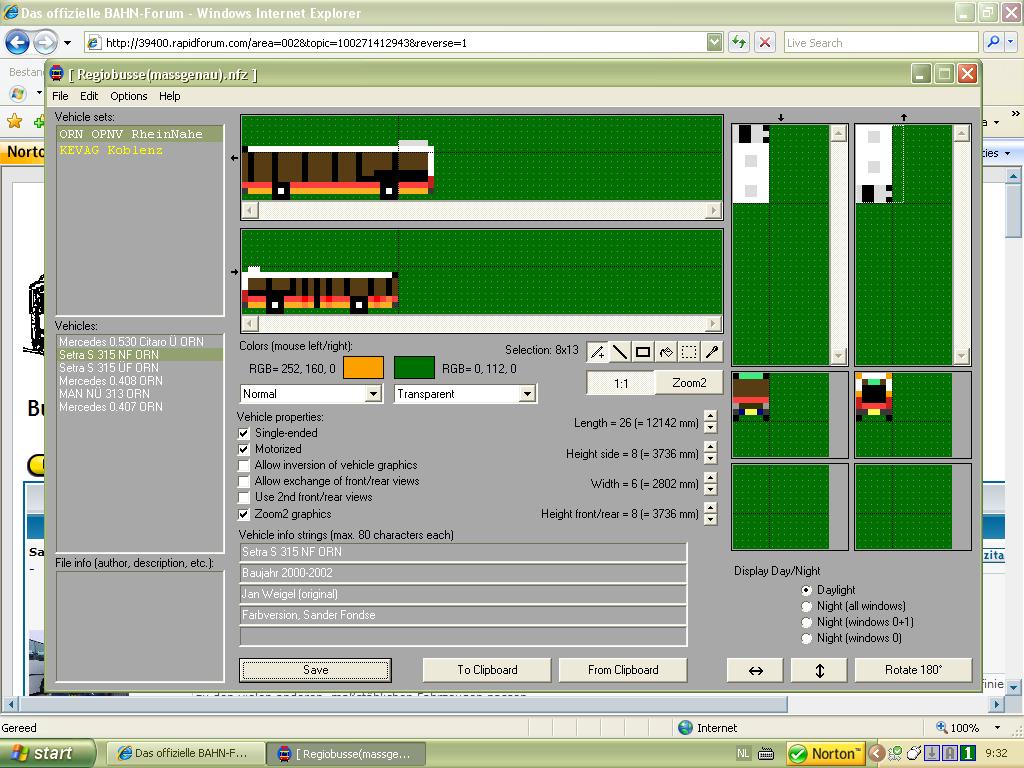
Task: Click the Live Search magnifier icon
Action: 993,42
